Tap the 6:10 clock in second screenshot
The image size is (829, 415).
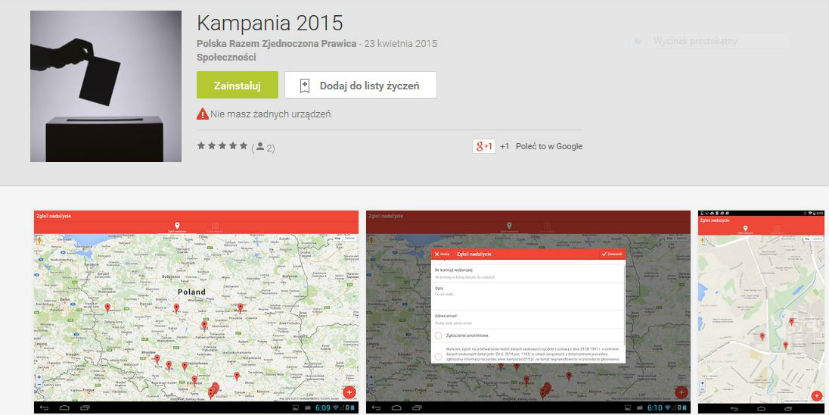click(x=655, y=408)
